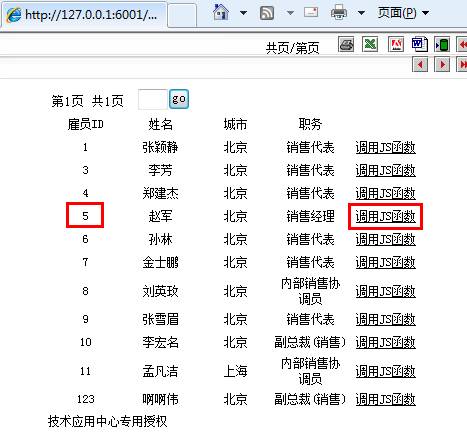467x434 pixels.
Task: Expand the Print button dropdown arrow
Action: (361, 13)
